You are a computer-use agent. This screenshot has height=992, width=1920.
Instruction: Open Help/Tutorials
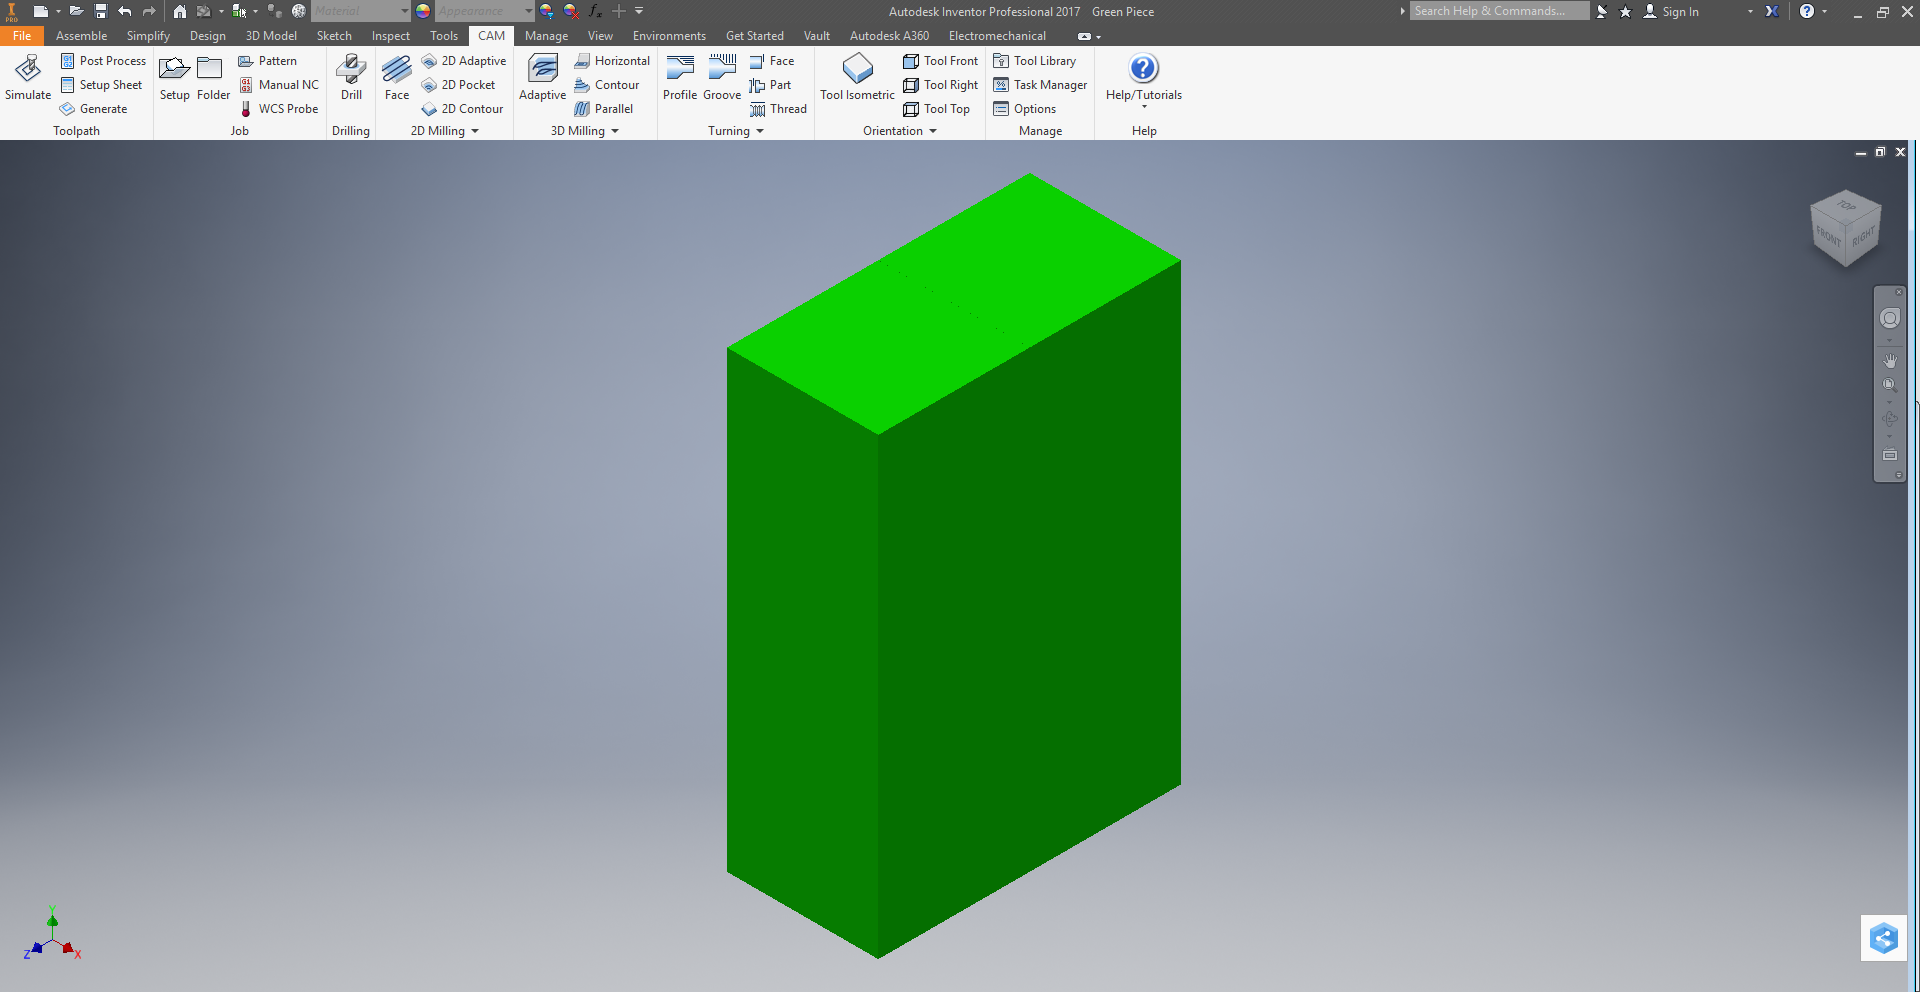[x=1143, y=77]
